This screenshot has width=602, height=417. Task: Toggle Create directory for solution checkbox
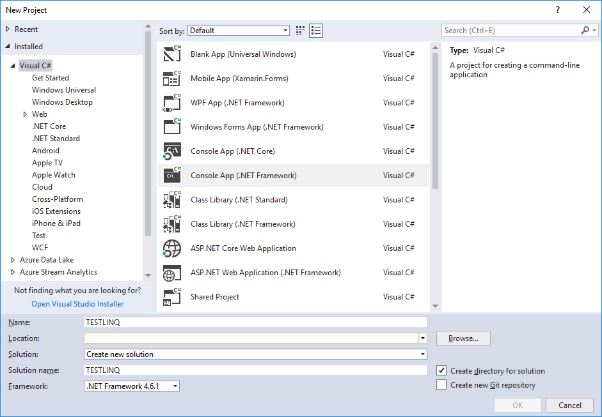pyautogui.click(x=442, y=371)
